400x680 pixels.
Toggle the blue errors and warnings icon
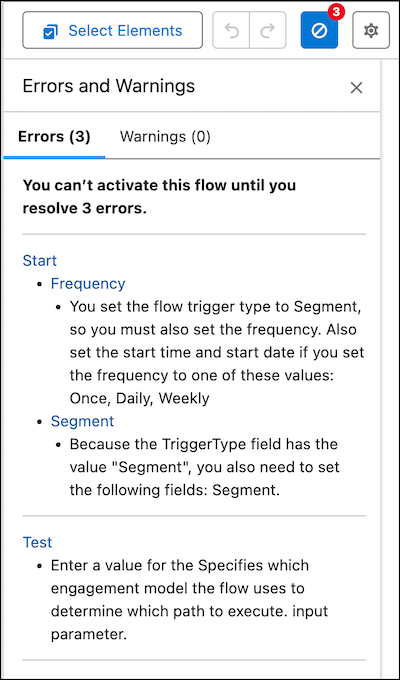click(319, 30)
